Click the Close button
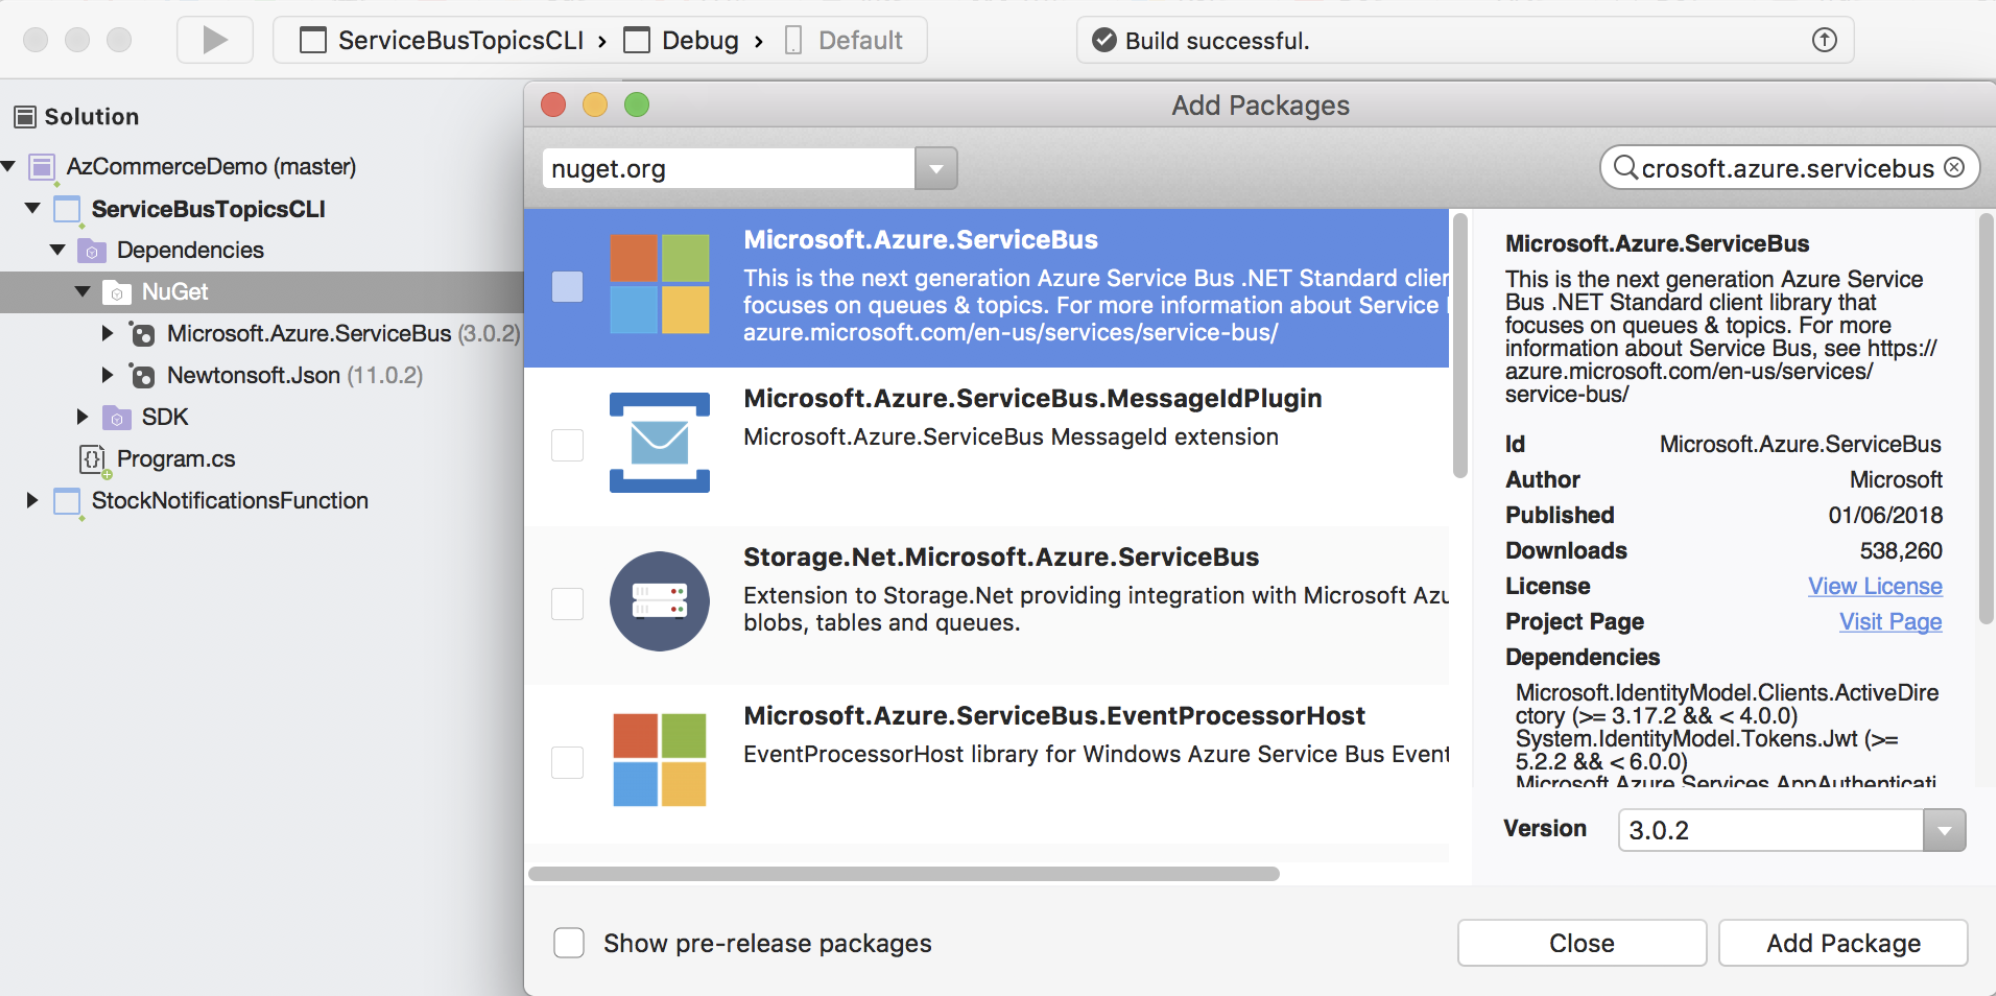1996x996 pixels. coord(1582,943)
